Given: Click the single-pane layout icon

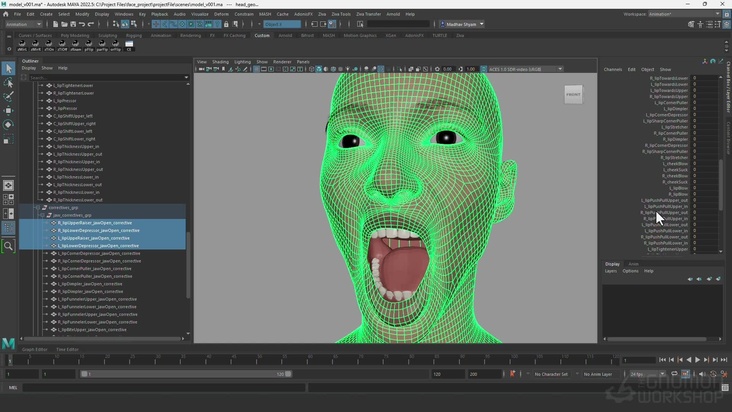Looking at the screenshot, I should tap(8, 186).
